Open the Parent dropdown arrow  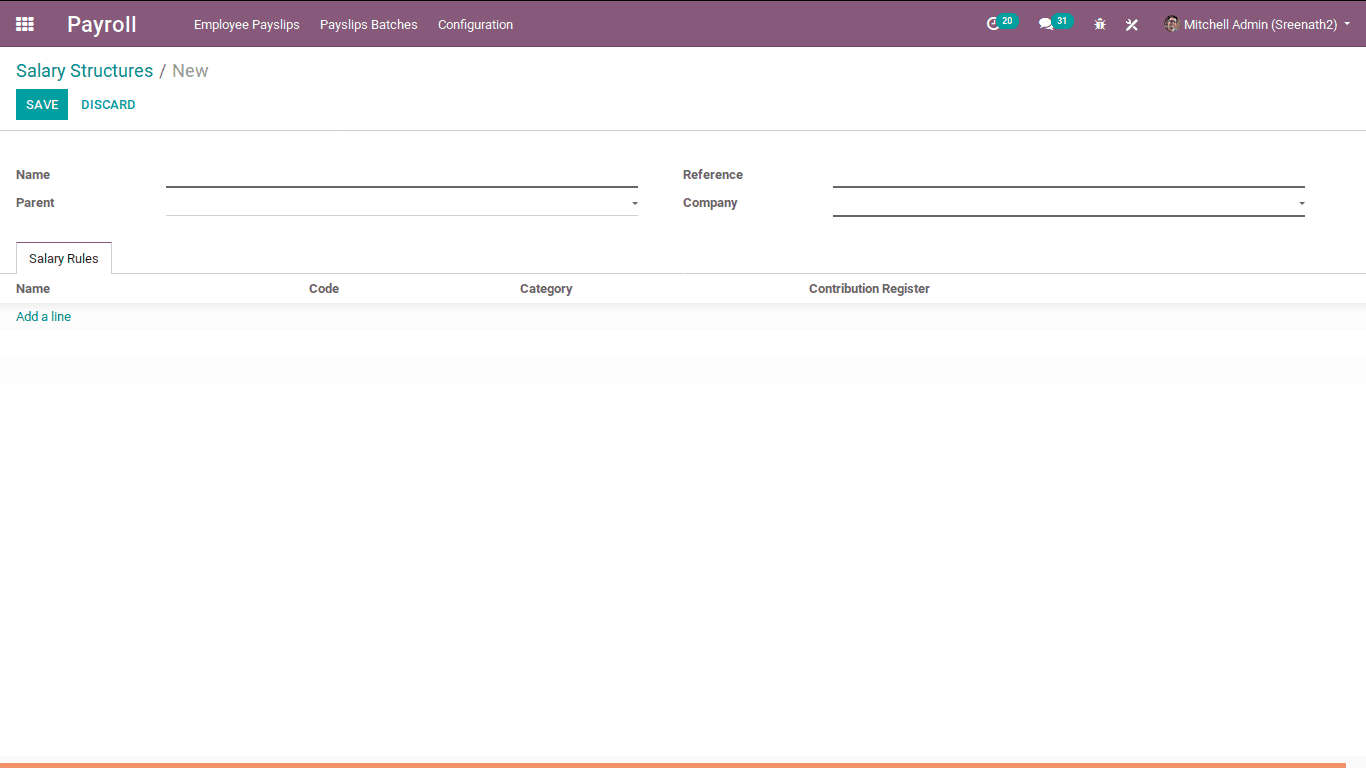[634, 204]
